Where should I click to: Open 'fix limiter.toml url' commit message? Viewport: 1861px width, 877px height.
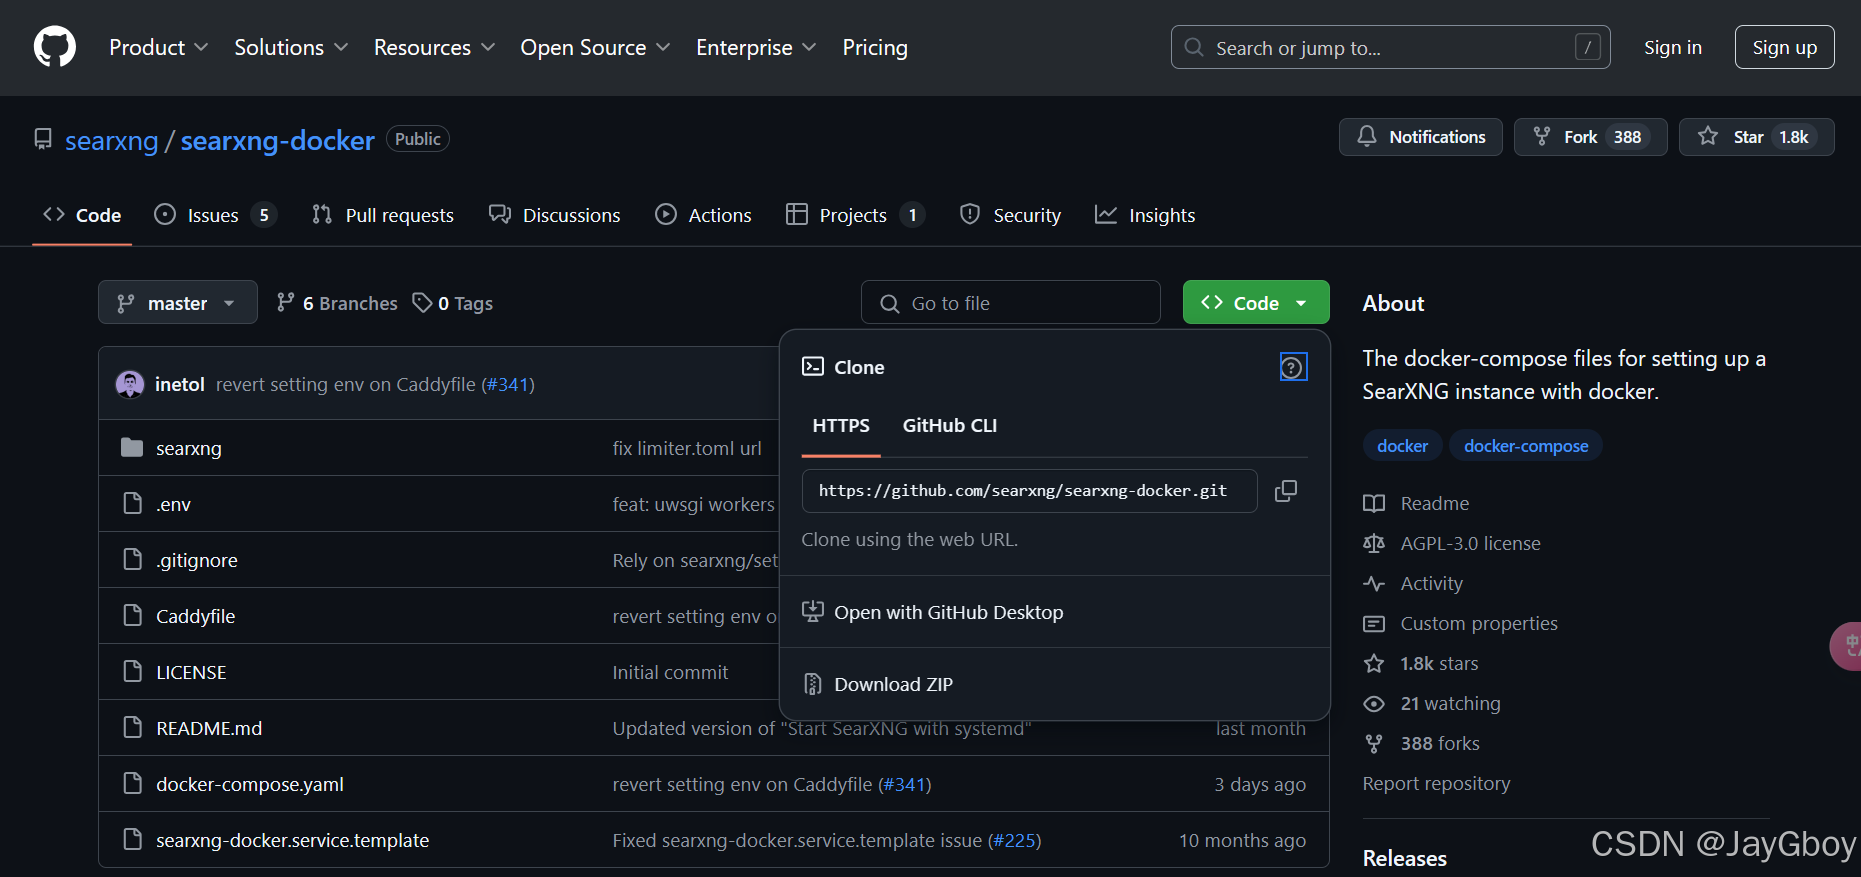[687, 448]
